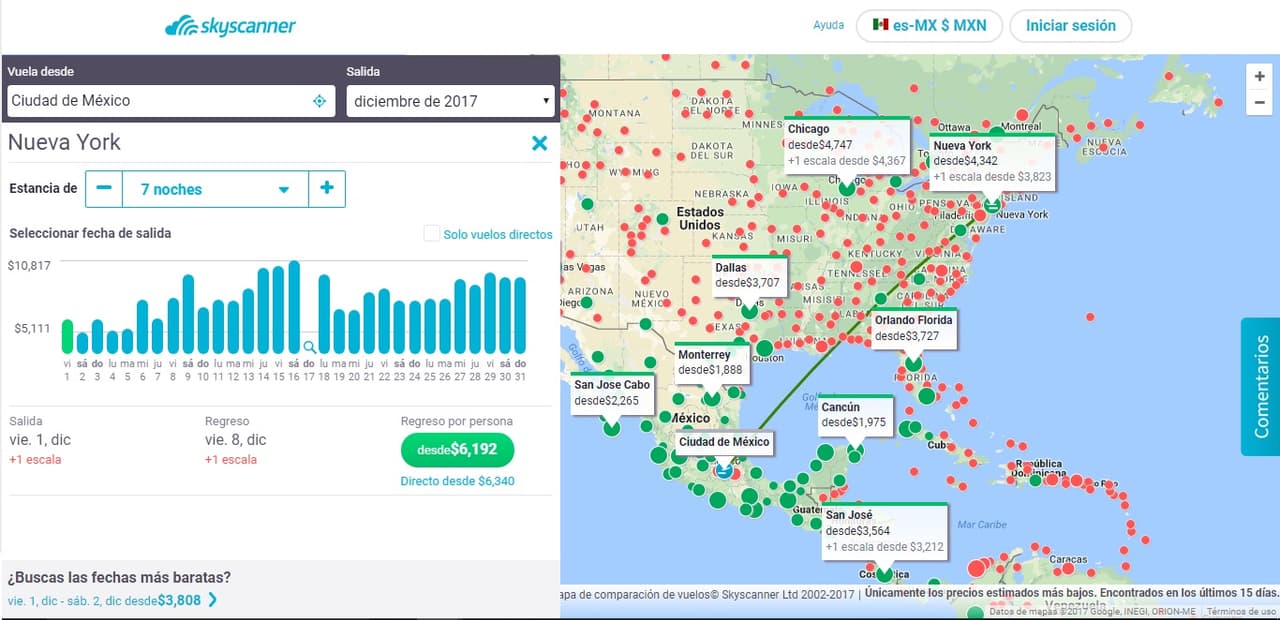
Task: Open es-MX $ MXN locale selector
Action: pyautogui.click(x=929, y=26)
